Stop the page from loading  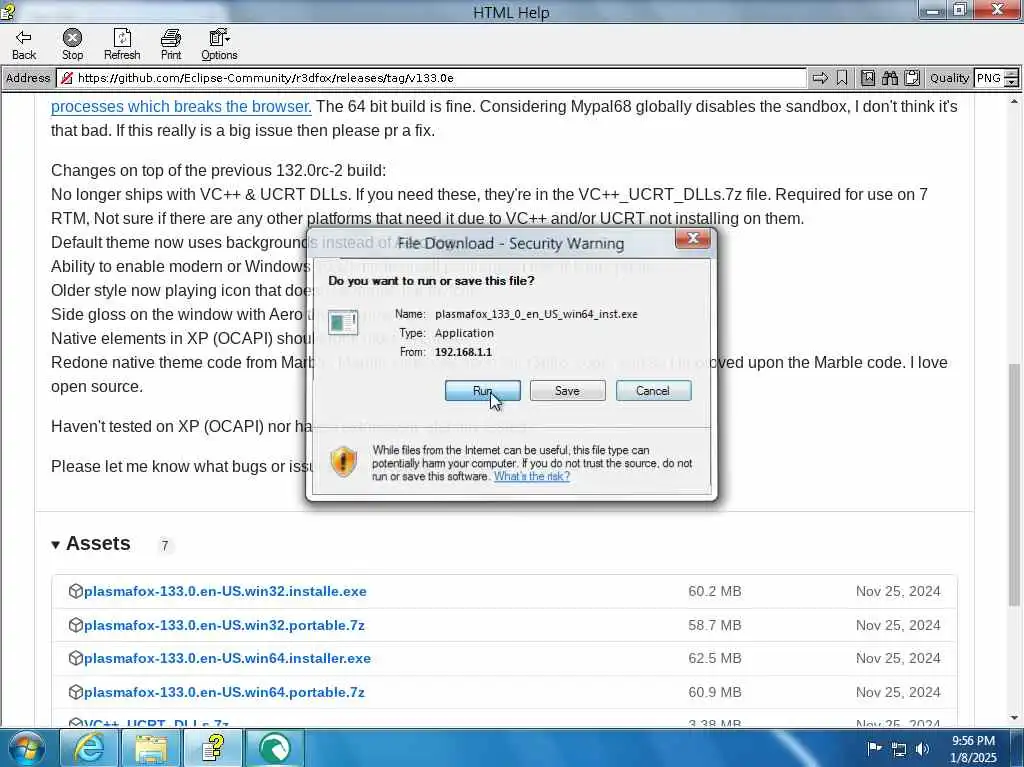pos(72,44)
